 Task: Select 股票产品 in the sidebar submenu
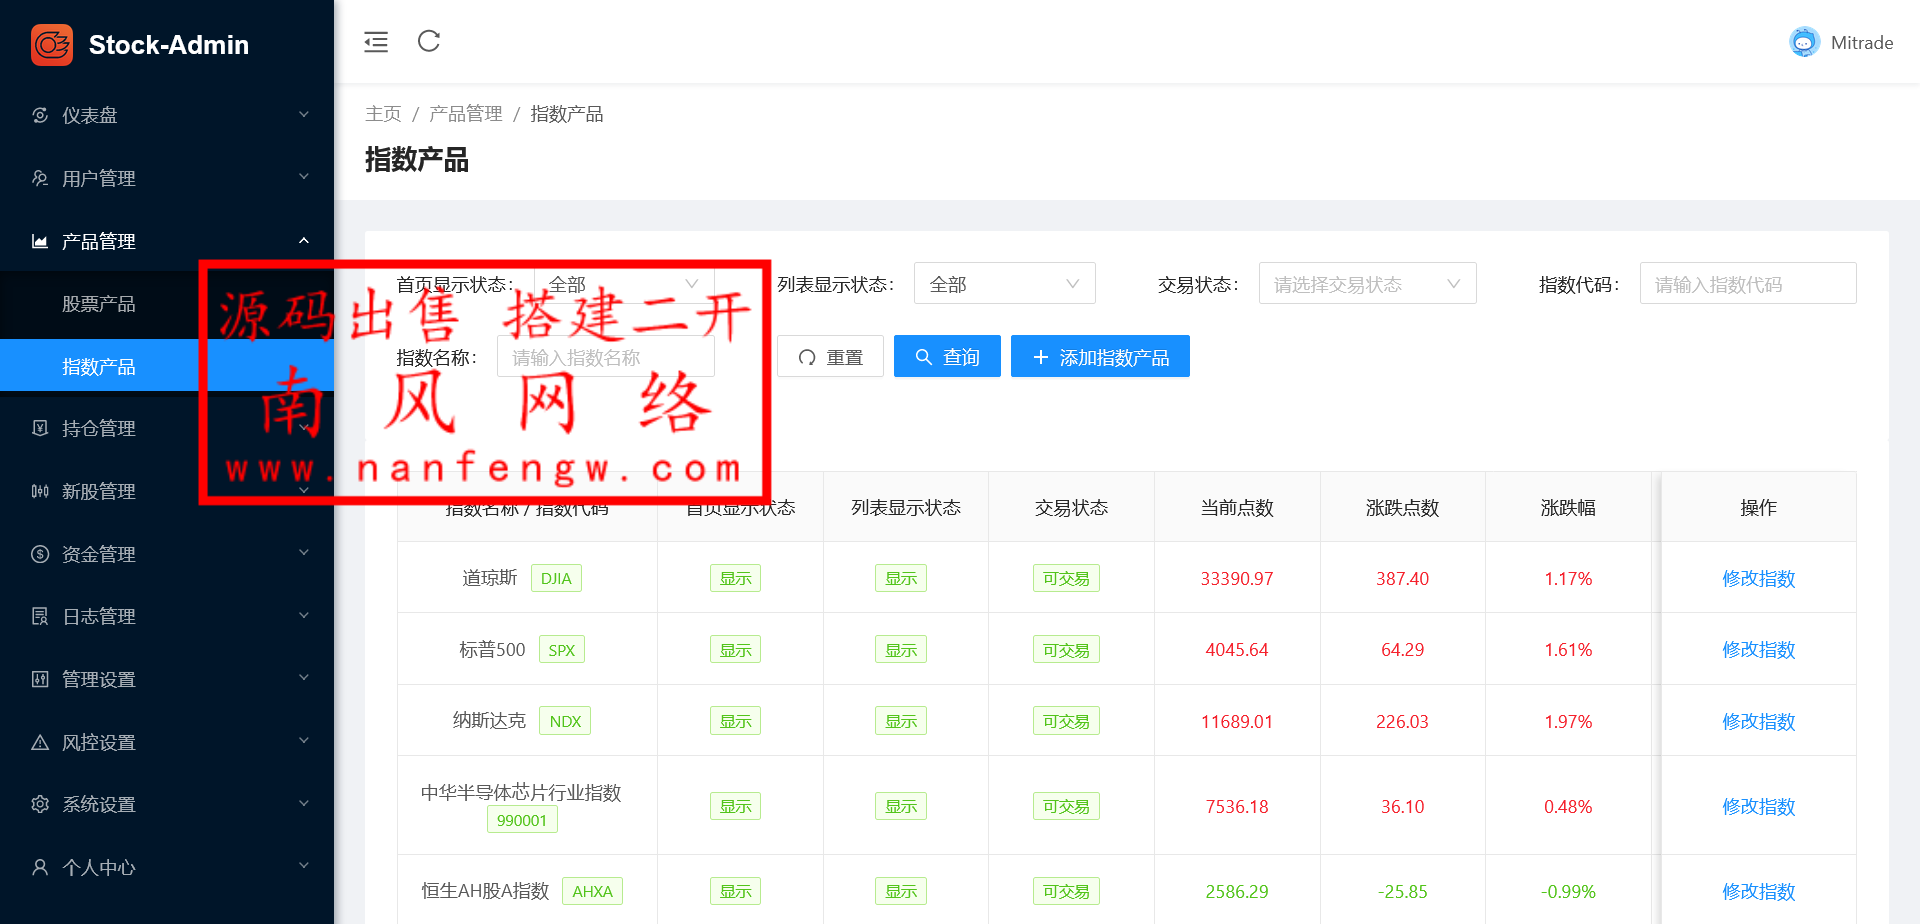pyautogui.click(x=99, y=304)
